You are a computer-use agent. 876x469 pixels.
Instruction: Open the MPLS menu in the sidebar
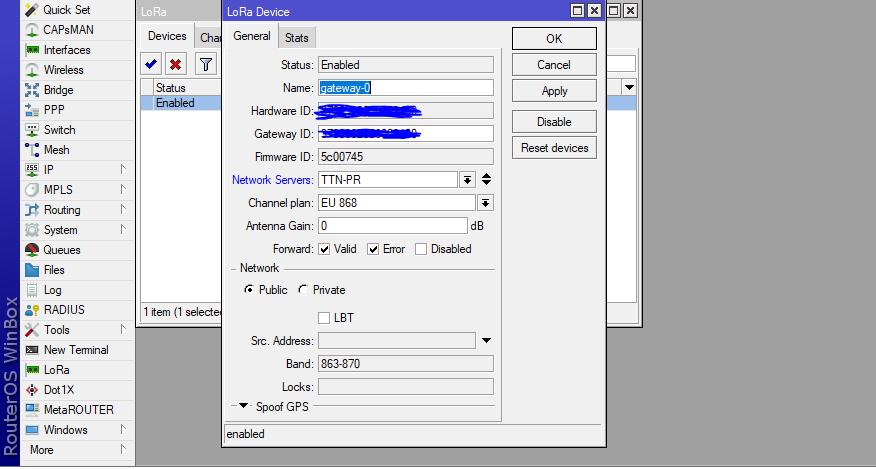tap(77, 190)
